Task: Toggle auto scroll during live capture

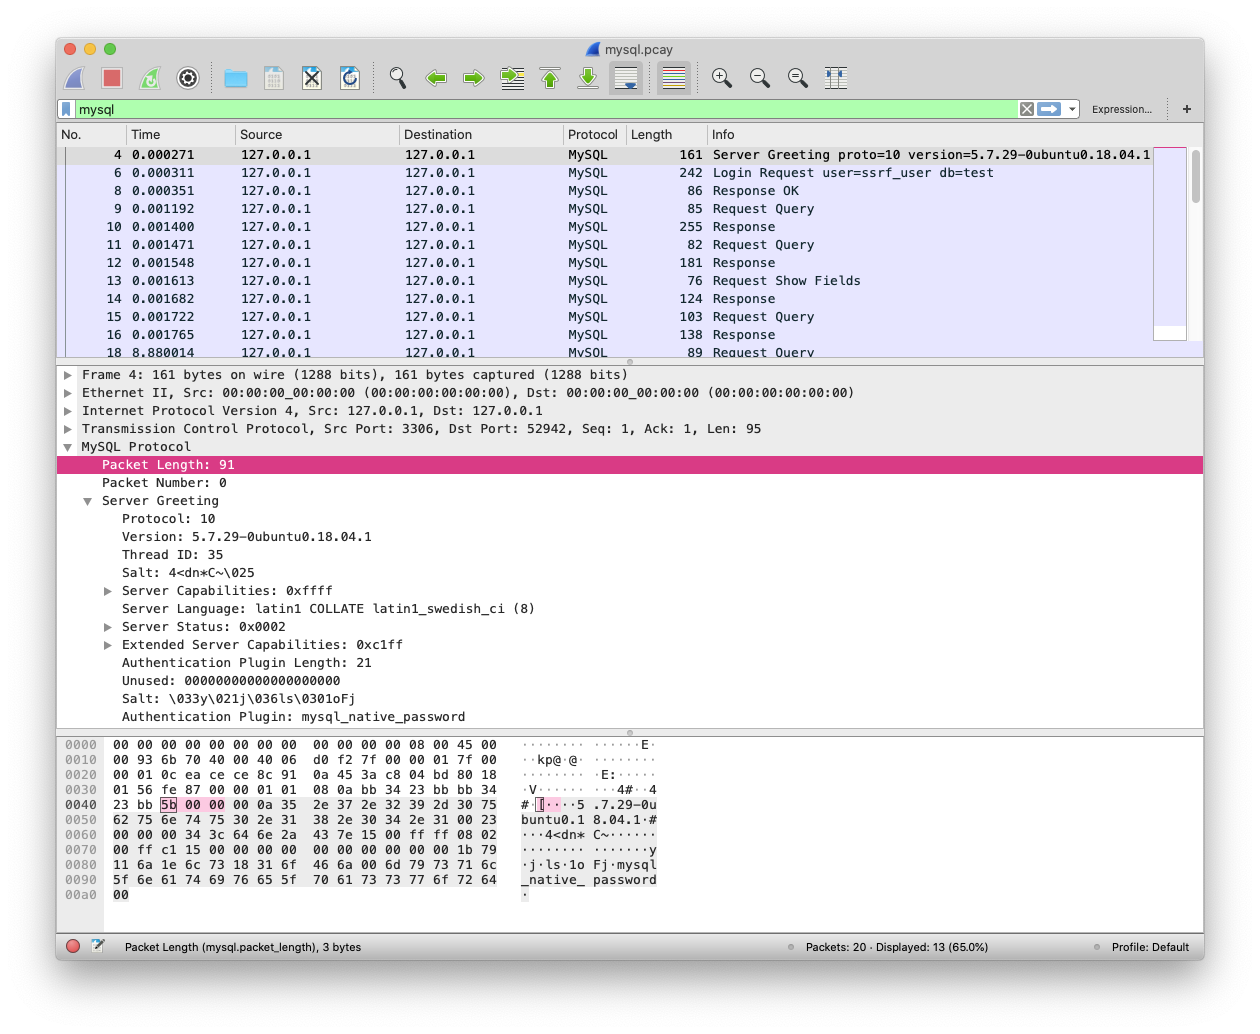Action: (626, 78)
